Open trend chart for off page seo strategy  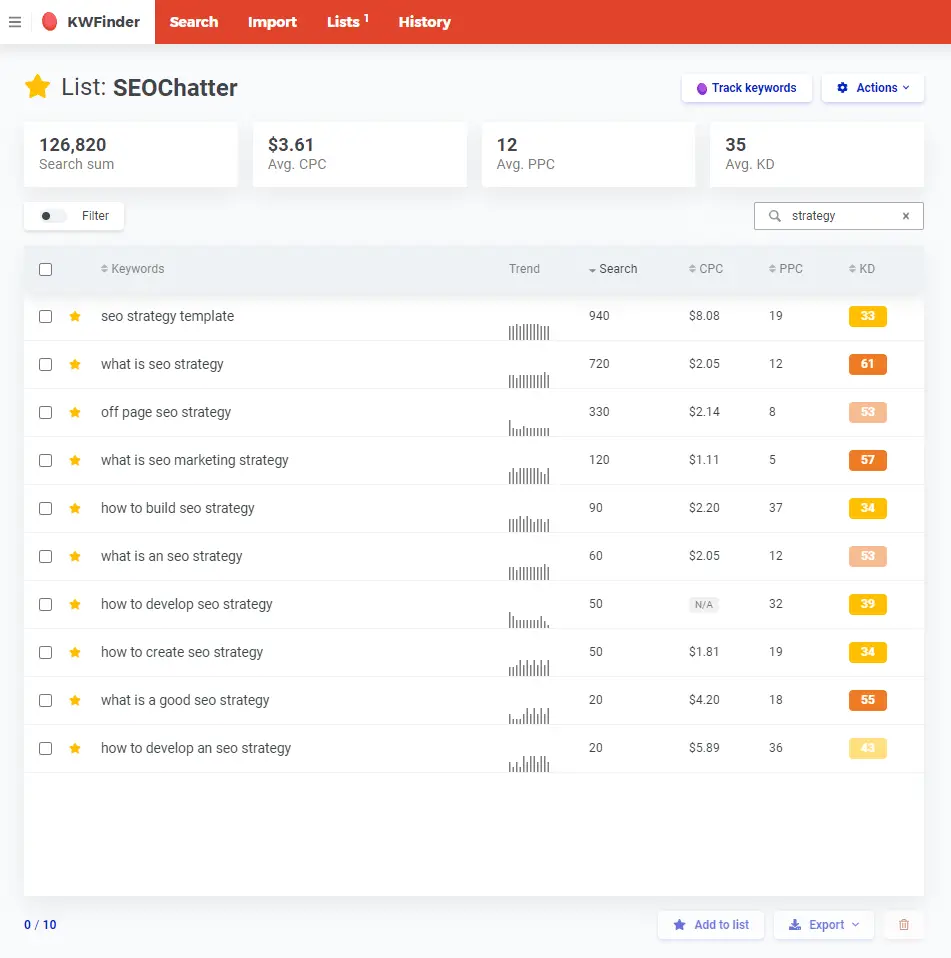point(529,428)
